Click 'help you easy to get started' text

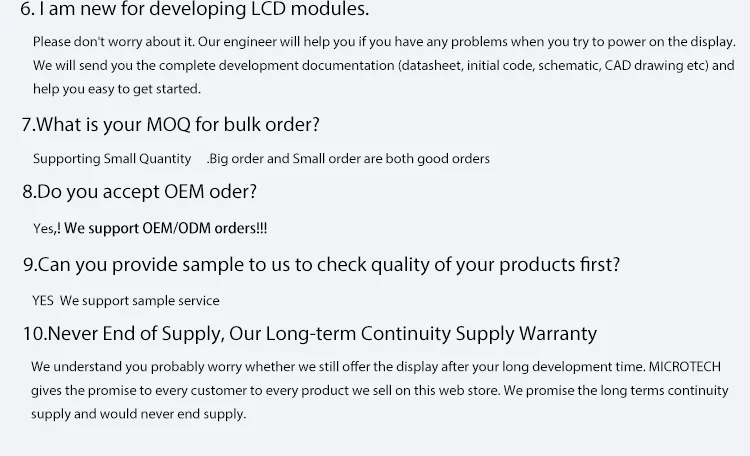click(x=116, y=89)
